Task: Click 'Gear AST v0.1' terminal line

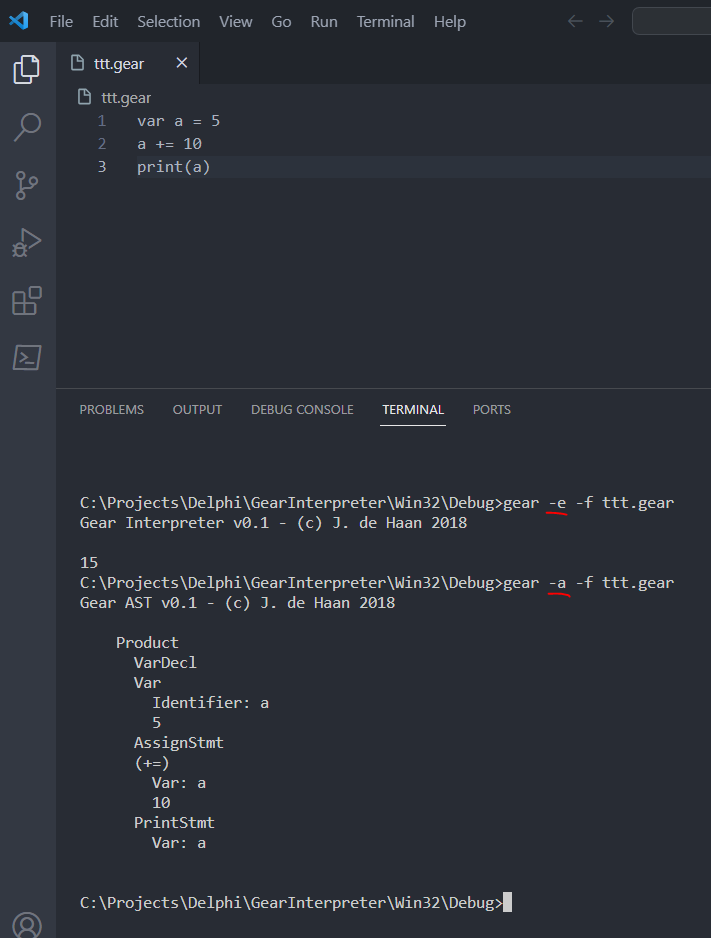Action: click(237, 603)
